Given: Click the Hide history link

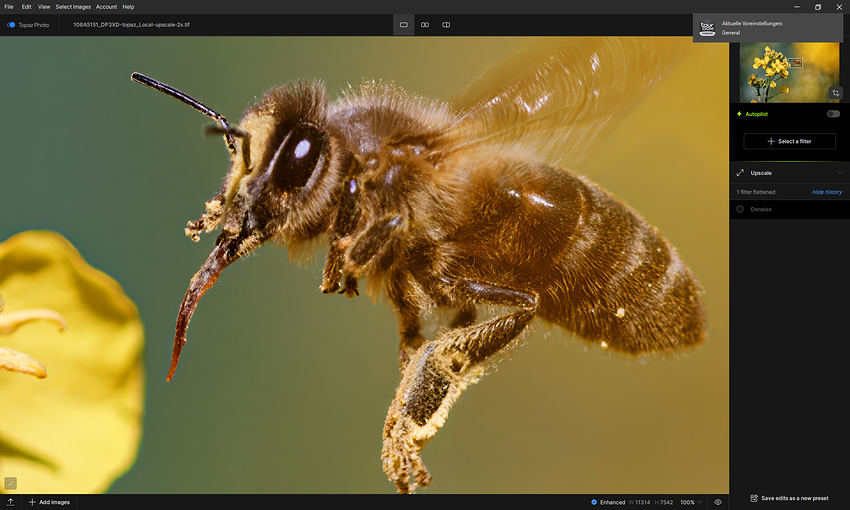Looking at the screenshot, I should [x=827, y=192].
